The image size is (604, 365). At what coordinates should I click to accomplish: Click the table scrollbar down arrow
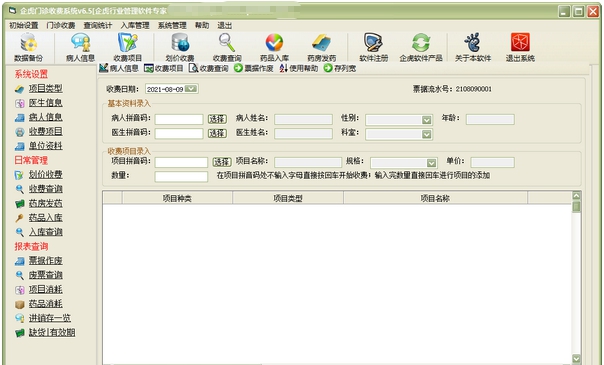coord(576,359)
